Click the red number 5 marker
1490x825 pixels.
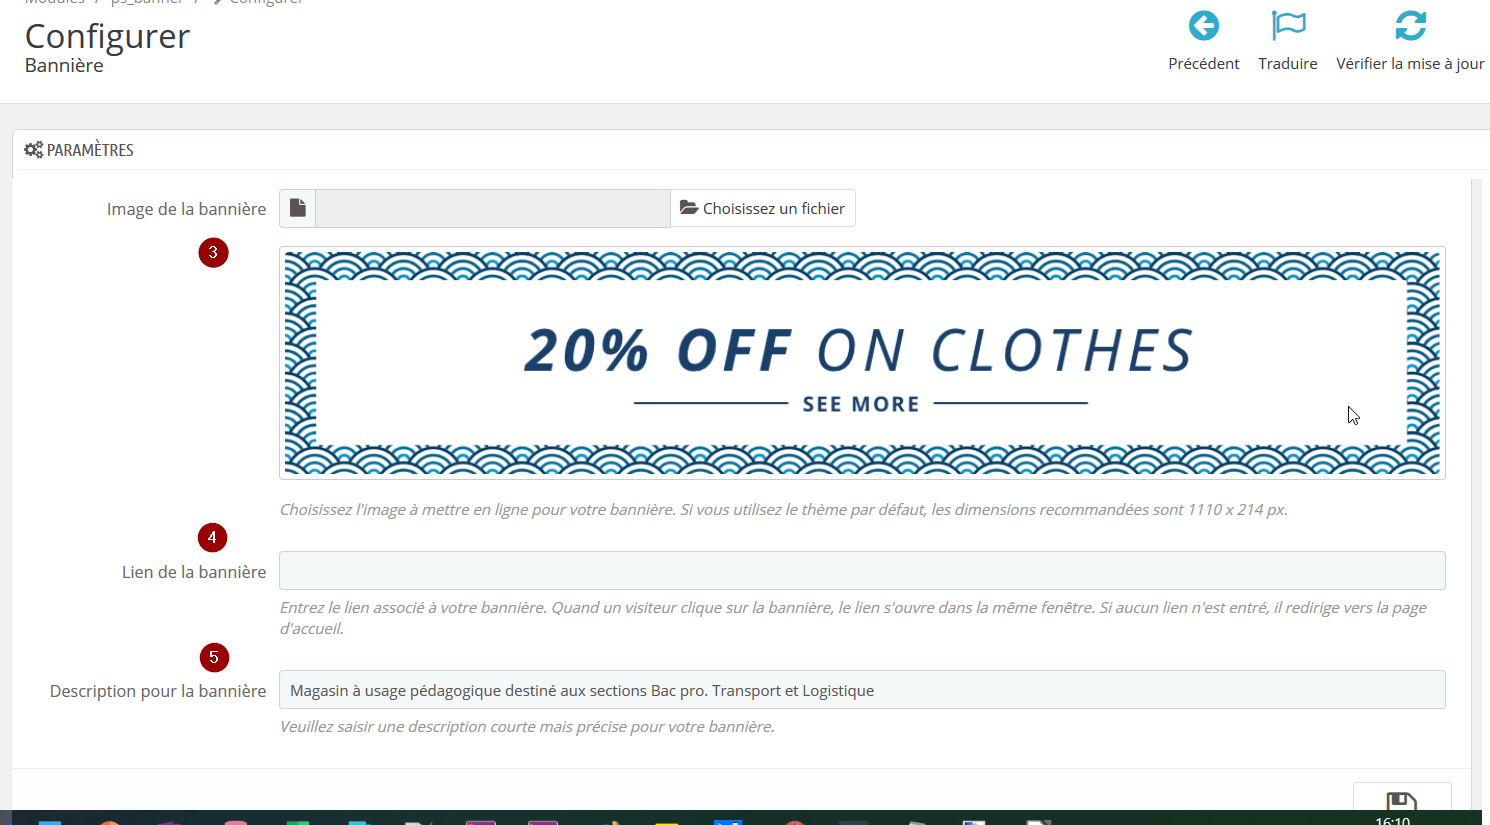tap(214, 658)
